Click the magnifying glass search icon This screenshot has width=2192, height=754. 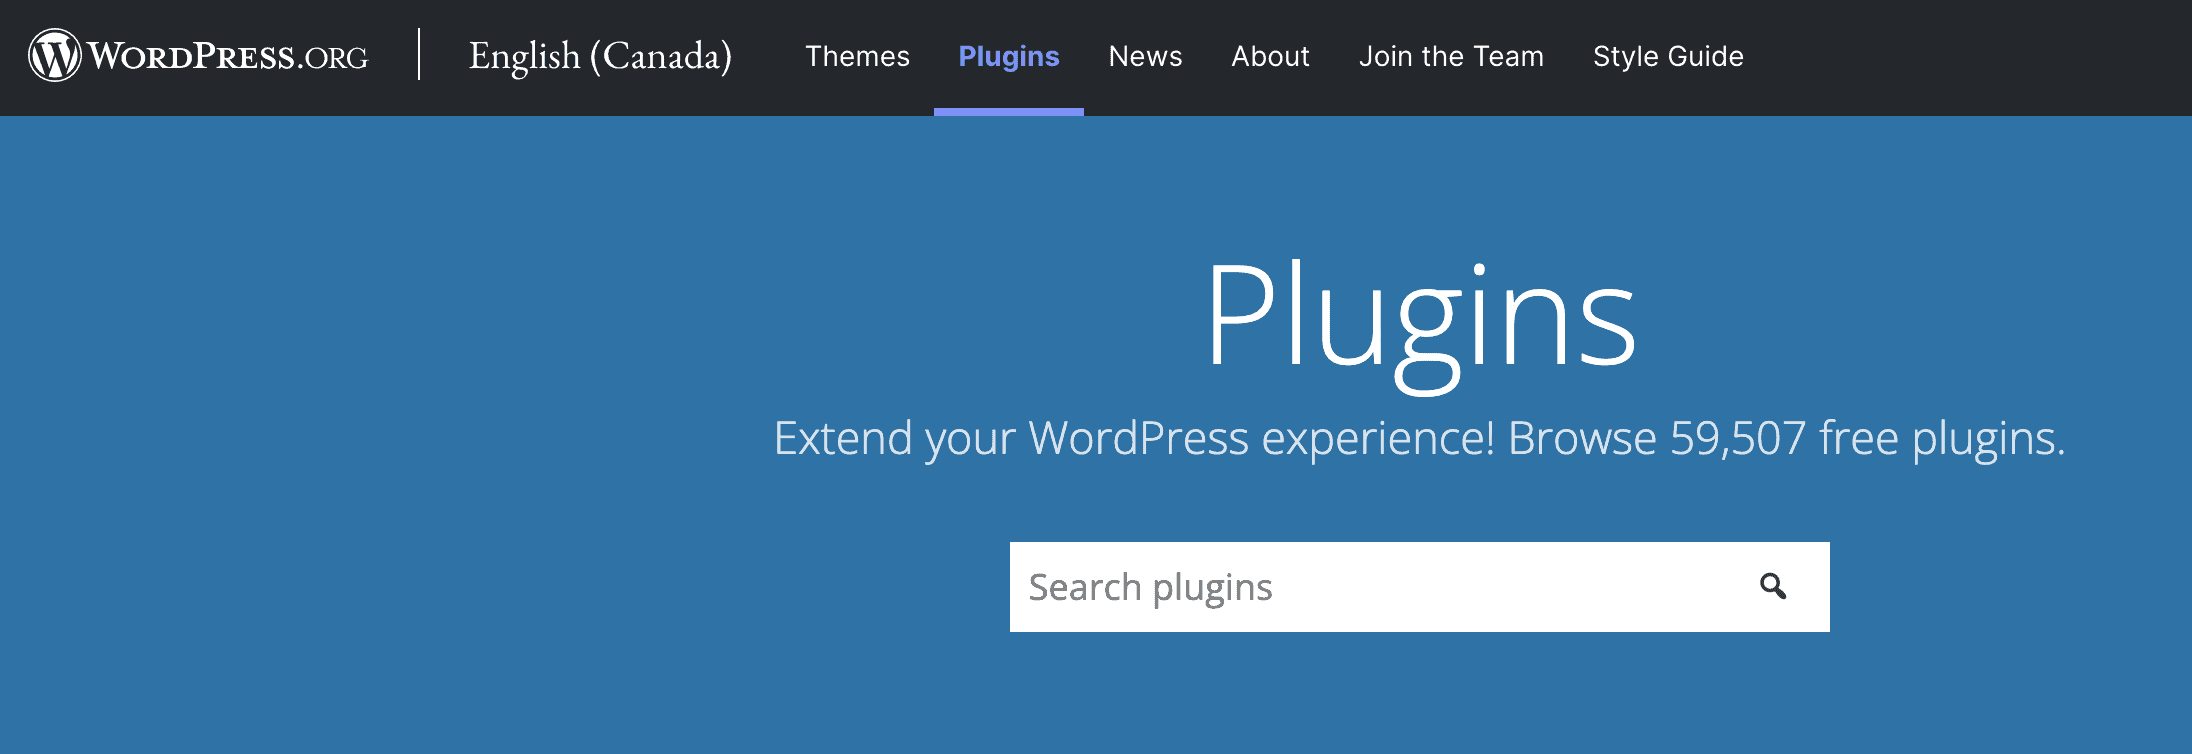(x=1772, y=586)
